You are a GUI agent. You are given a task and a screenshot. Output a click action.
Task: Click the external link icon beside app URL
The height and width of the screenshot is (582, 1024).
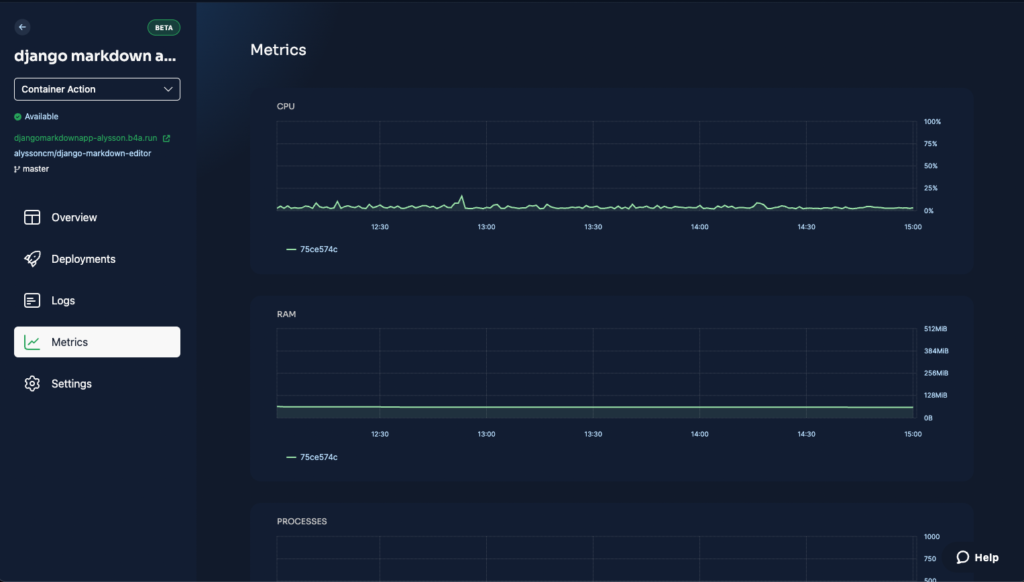coord(166,138)
